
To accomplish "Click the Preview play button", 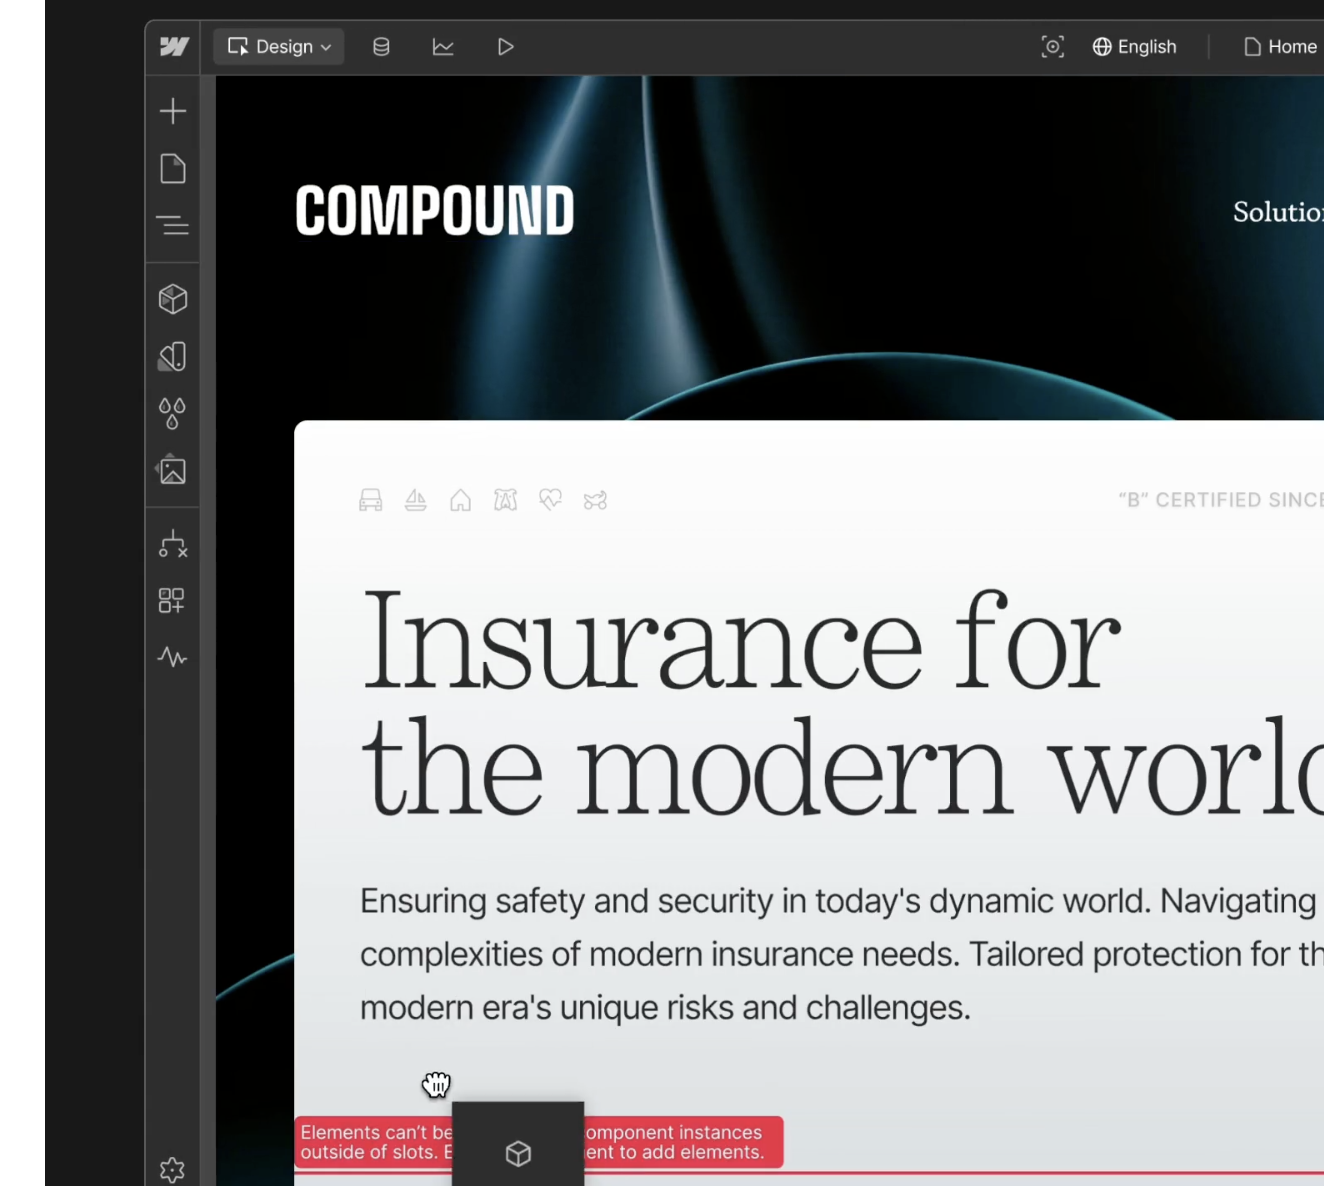I will tap(506, 47).
